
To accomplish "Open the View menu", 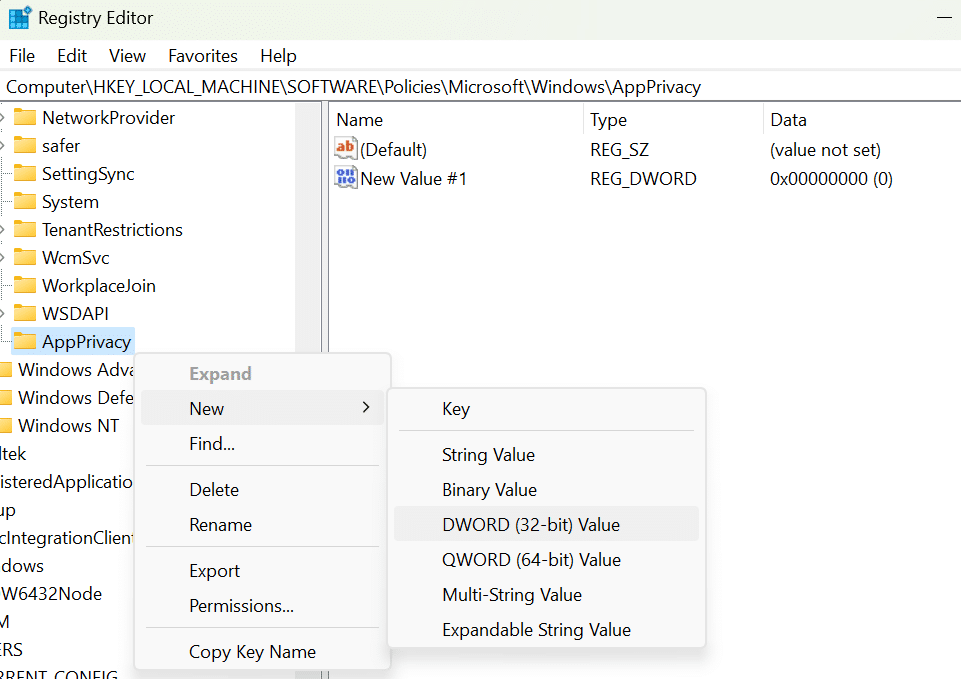I will tap(127, 56).
